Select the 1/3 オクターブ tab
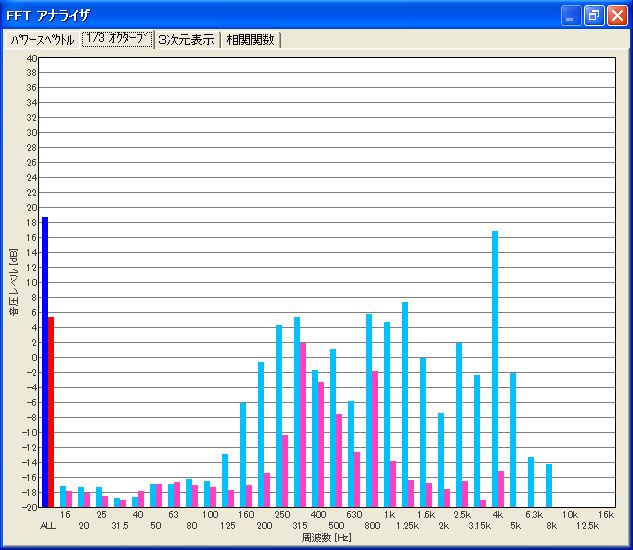 [117, 39]
